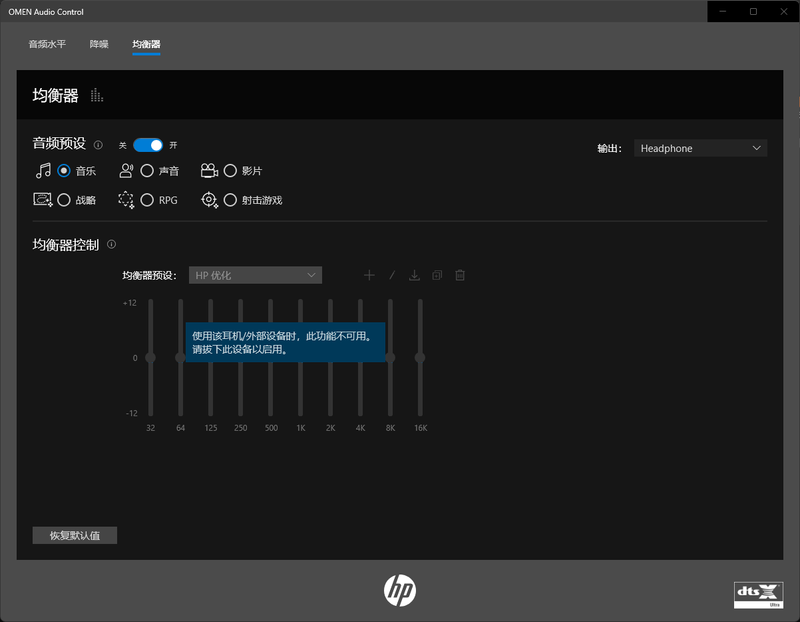Click the rename preset pencil icon
800x622 pixels.
pyautogui.click(x=392, y=276)
